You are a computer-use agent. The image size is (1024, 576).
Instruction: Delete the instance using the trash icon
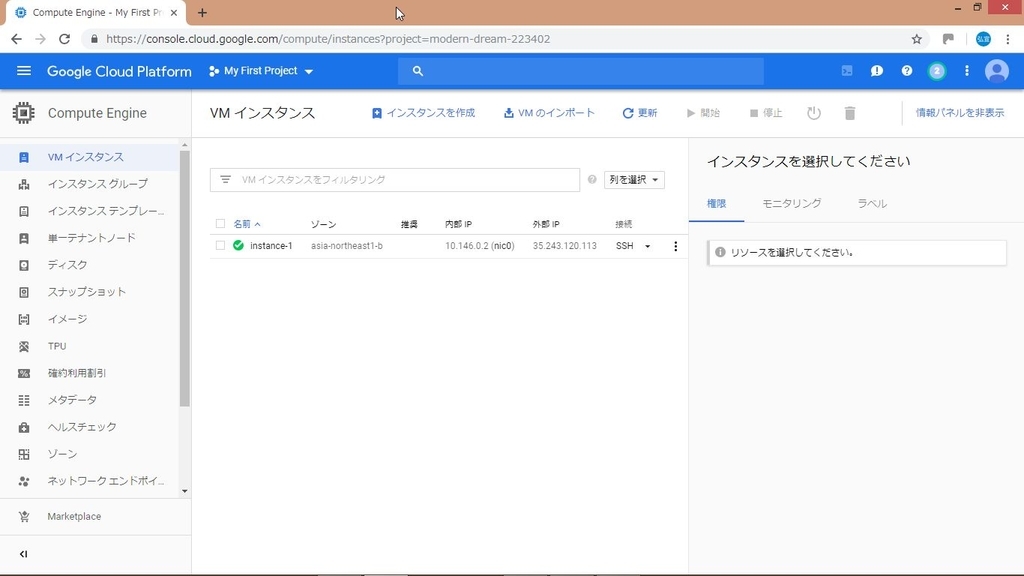coord(849,113)
